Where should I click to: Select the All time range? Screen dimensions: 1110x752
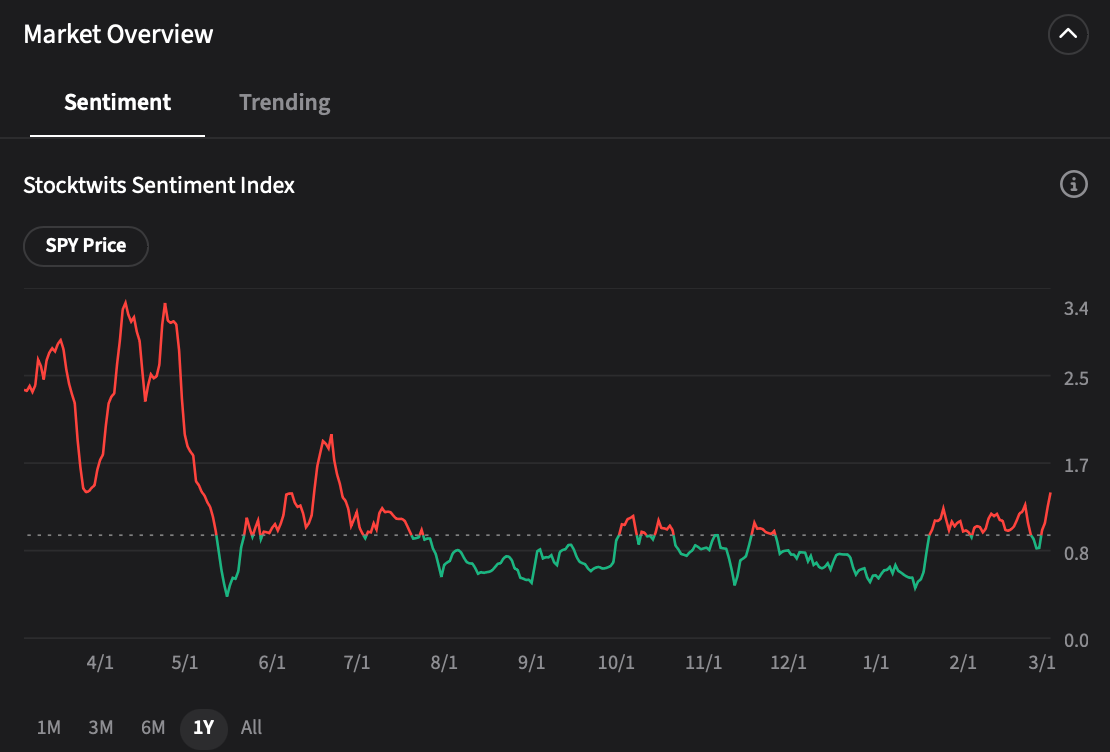tap(251, 727)
